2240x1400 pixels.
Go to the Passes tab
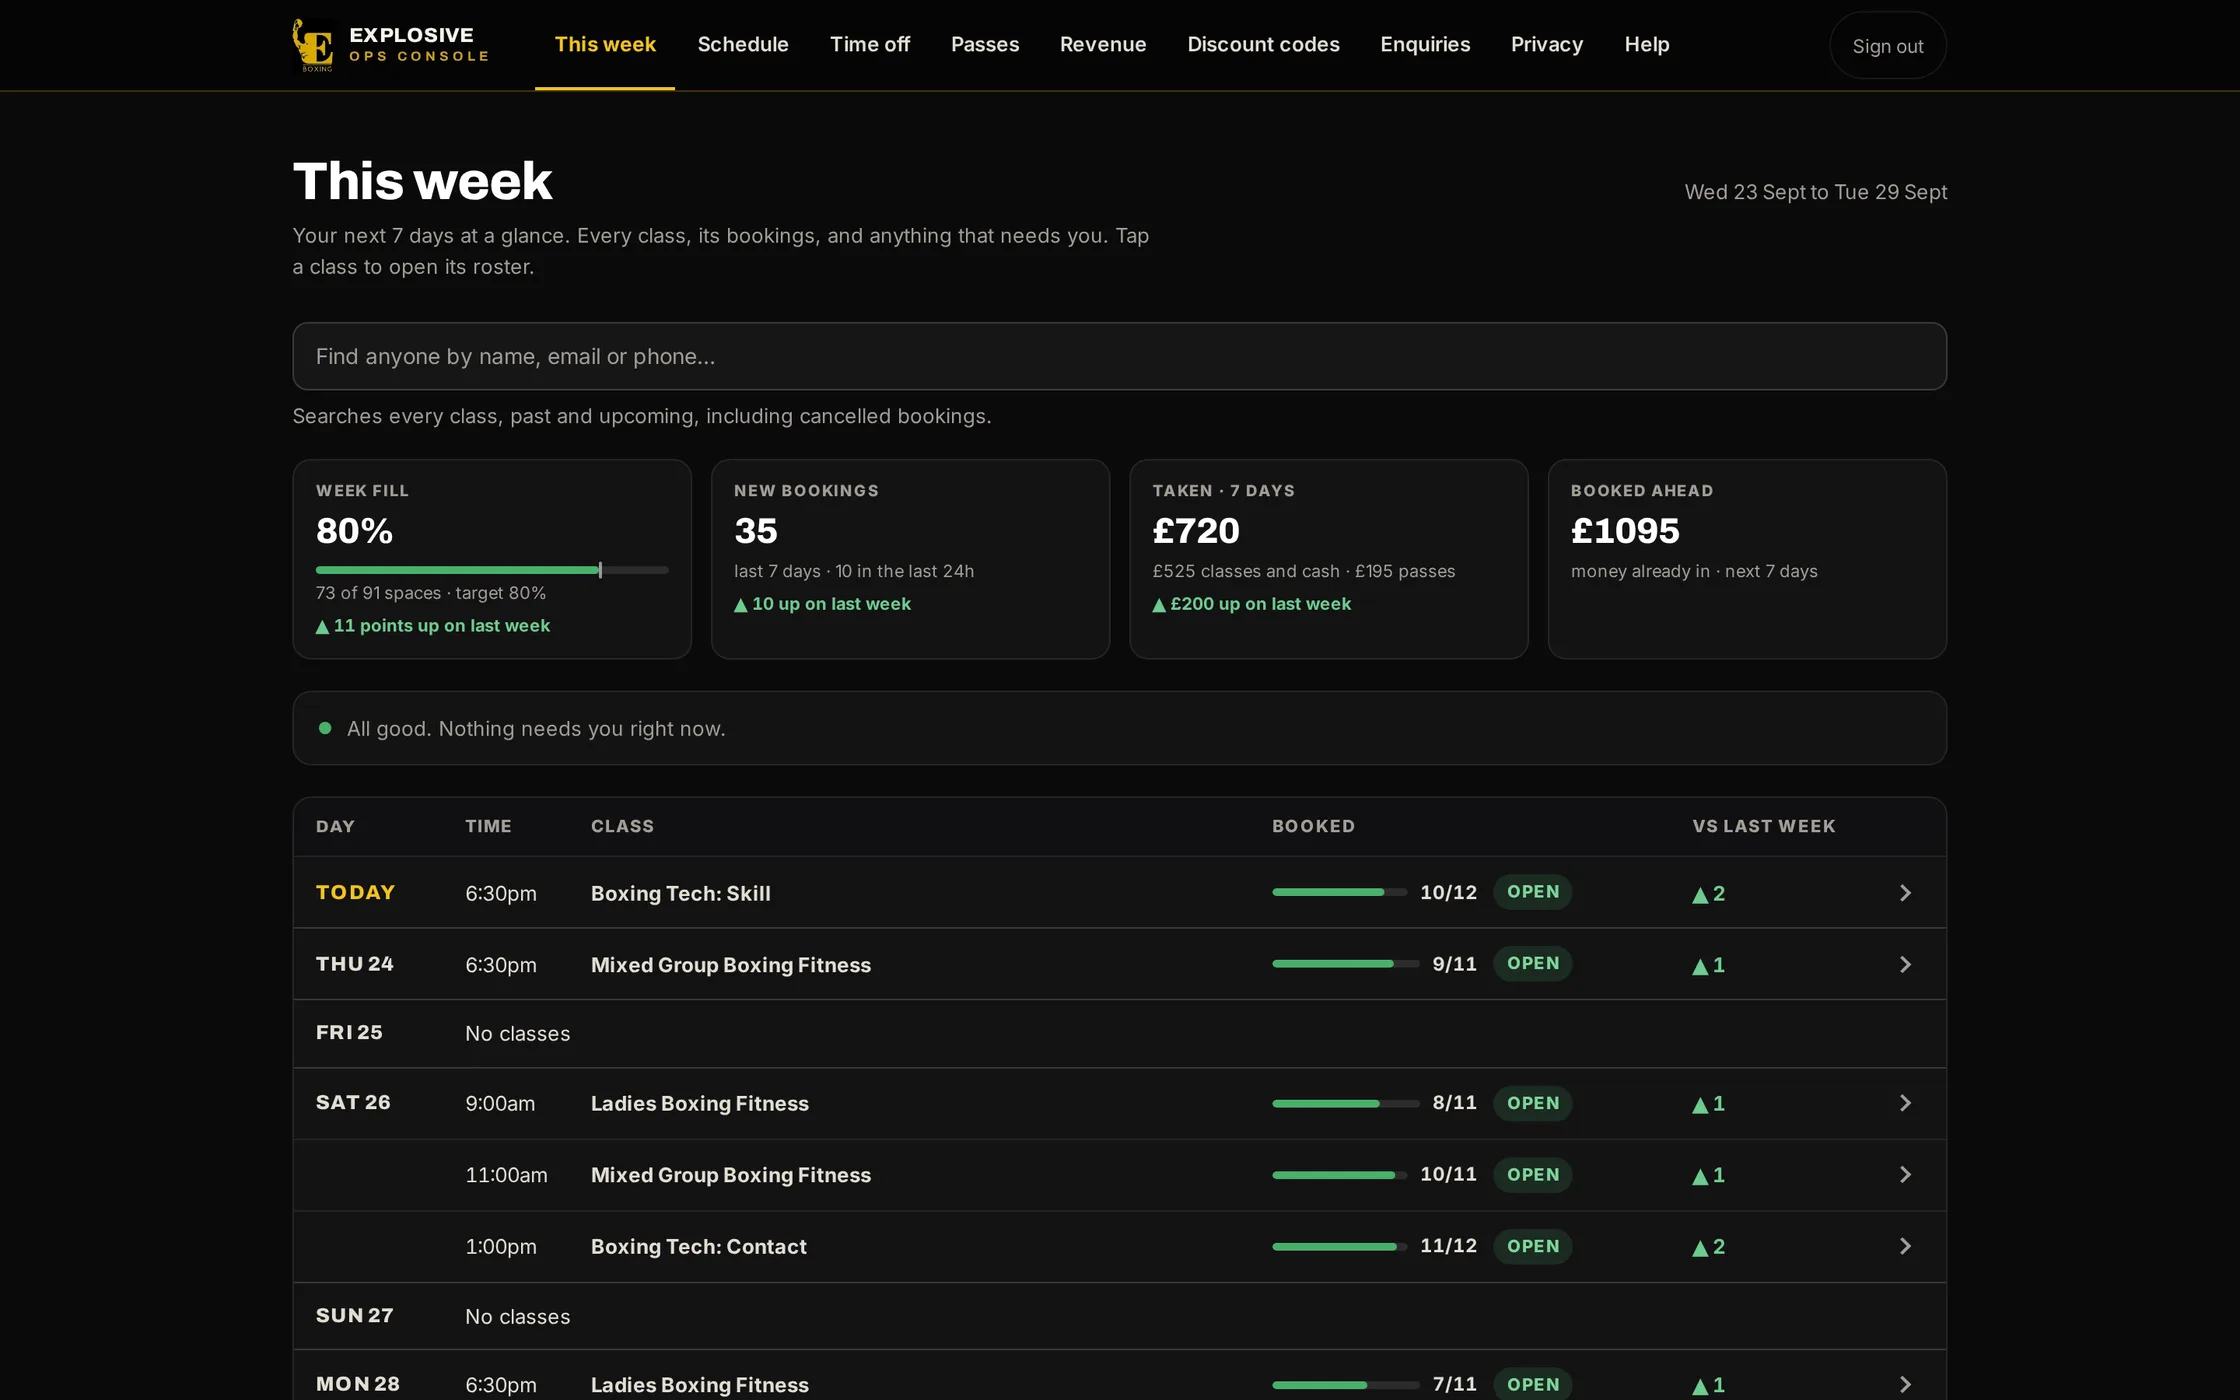(x=985, y=45)
